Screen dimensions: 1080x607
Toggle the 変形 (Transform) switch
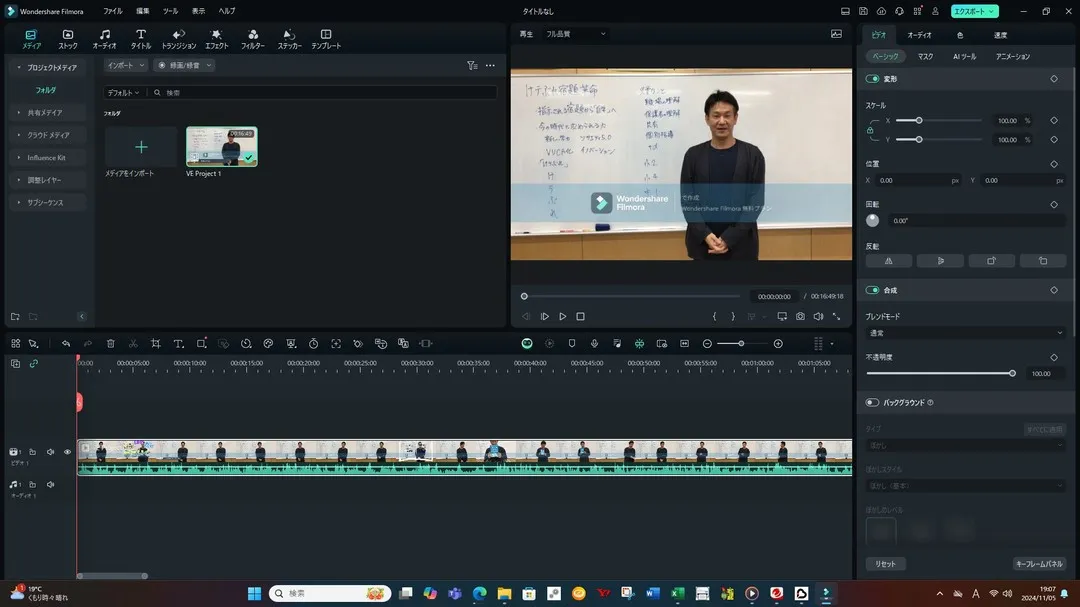(872, 79)
